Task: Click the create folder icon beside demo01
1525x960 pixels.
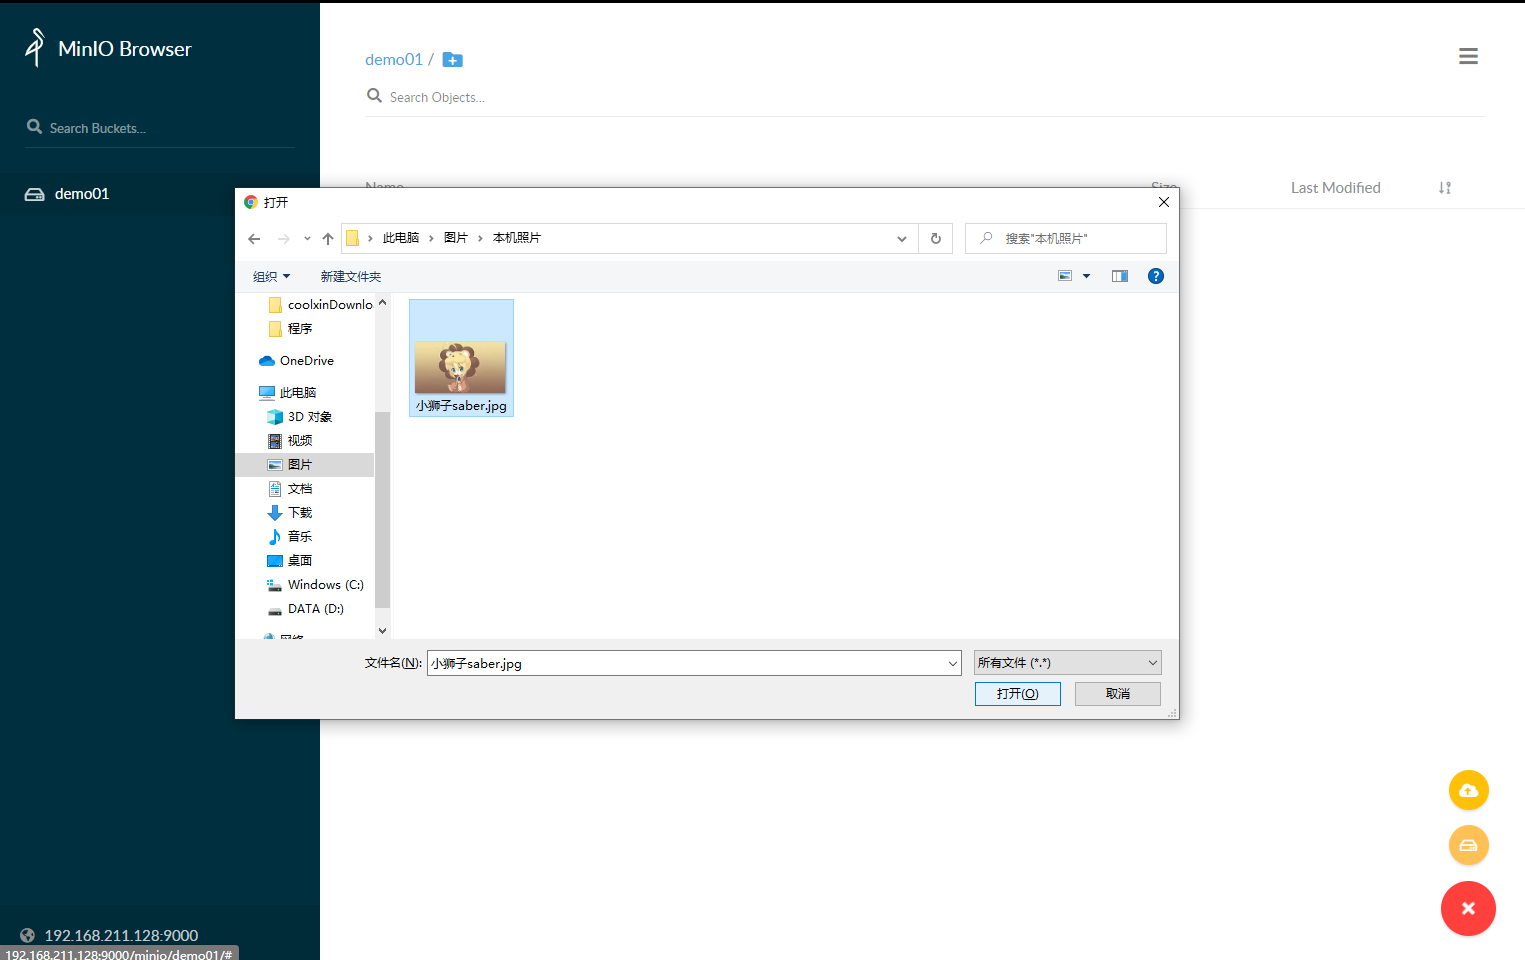Action: pyautogui.click(x=452, y=60)
